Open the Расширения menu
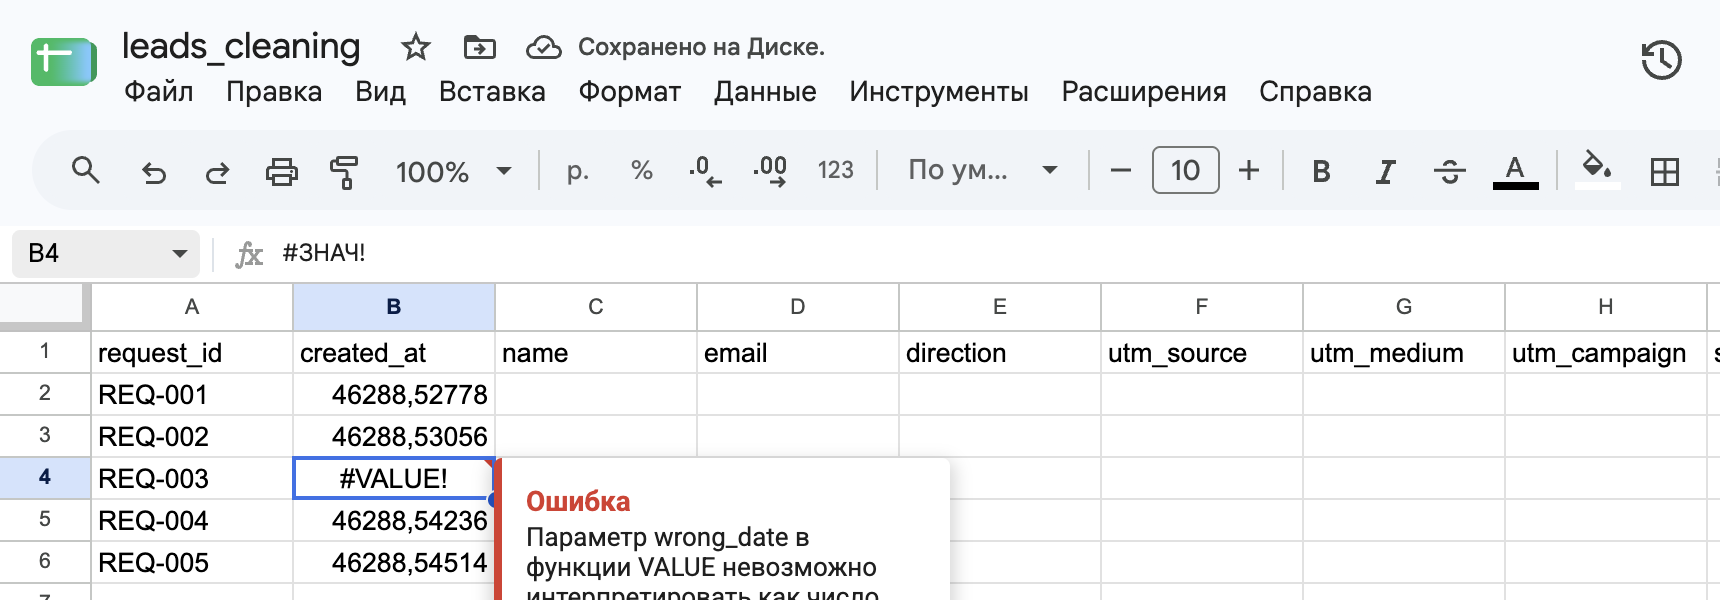 (x=1144, y=92)
